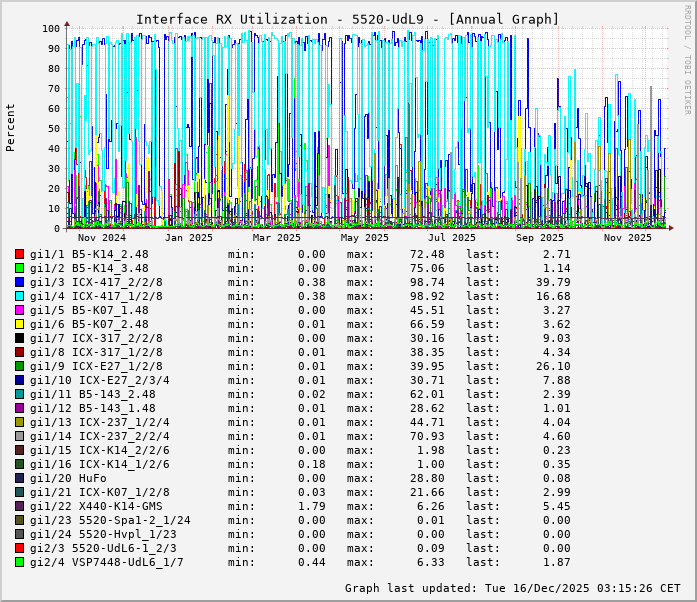Click the Jan 2025 x-axis label
The image size is (697, 602).
tap(188, 237)
